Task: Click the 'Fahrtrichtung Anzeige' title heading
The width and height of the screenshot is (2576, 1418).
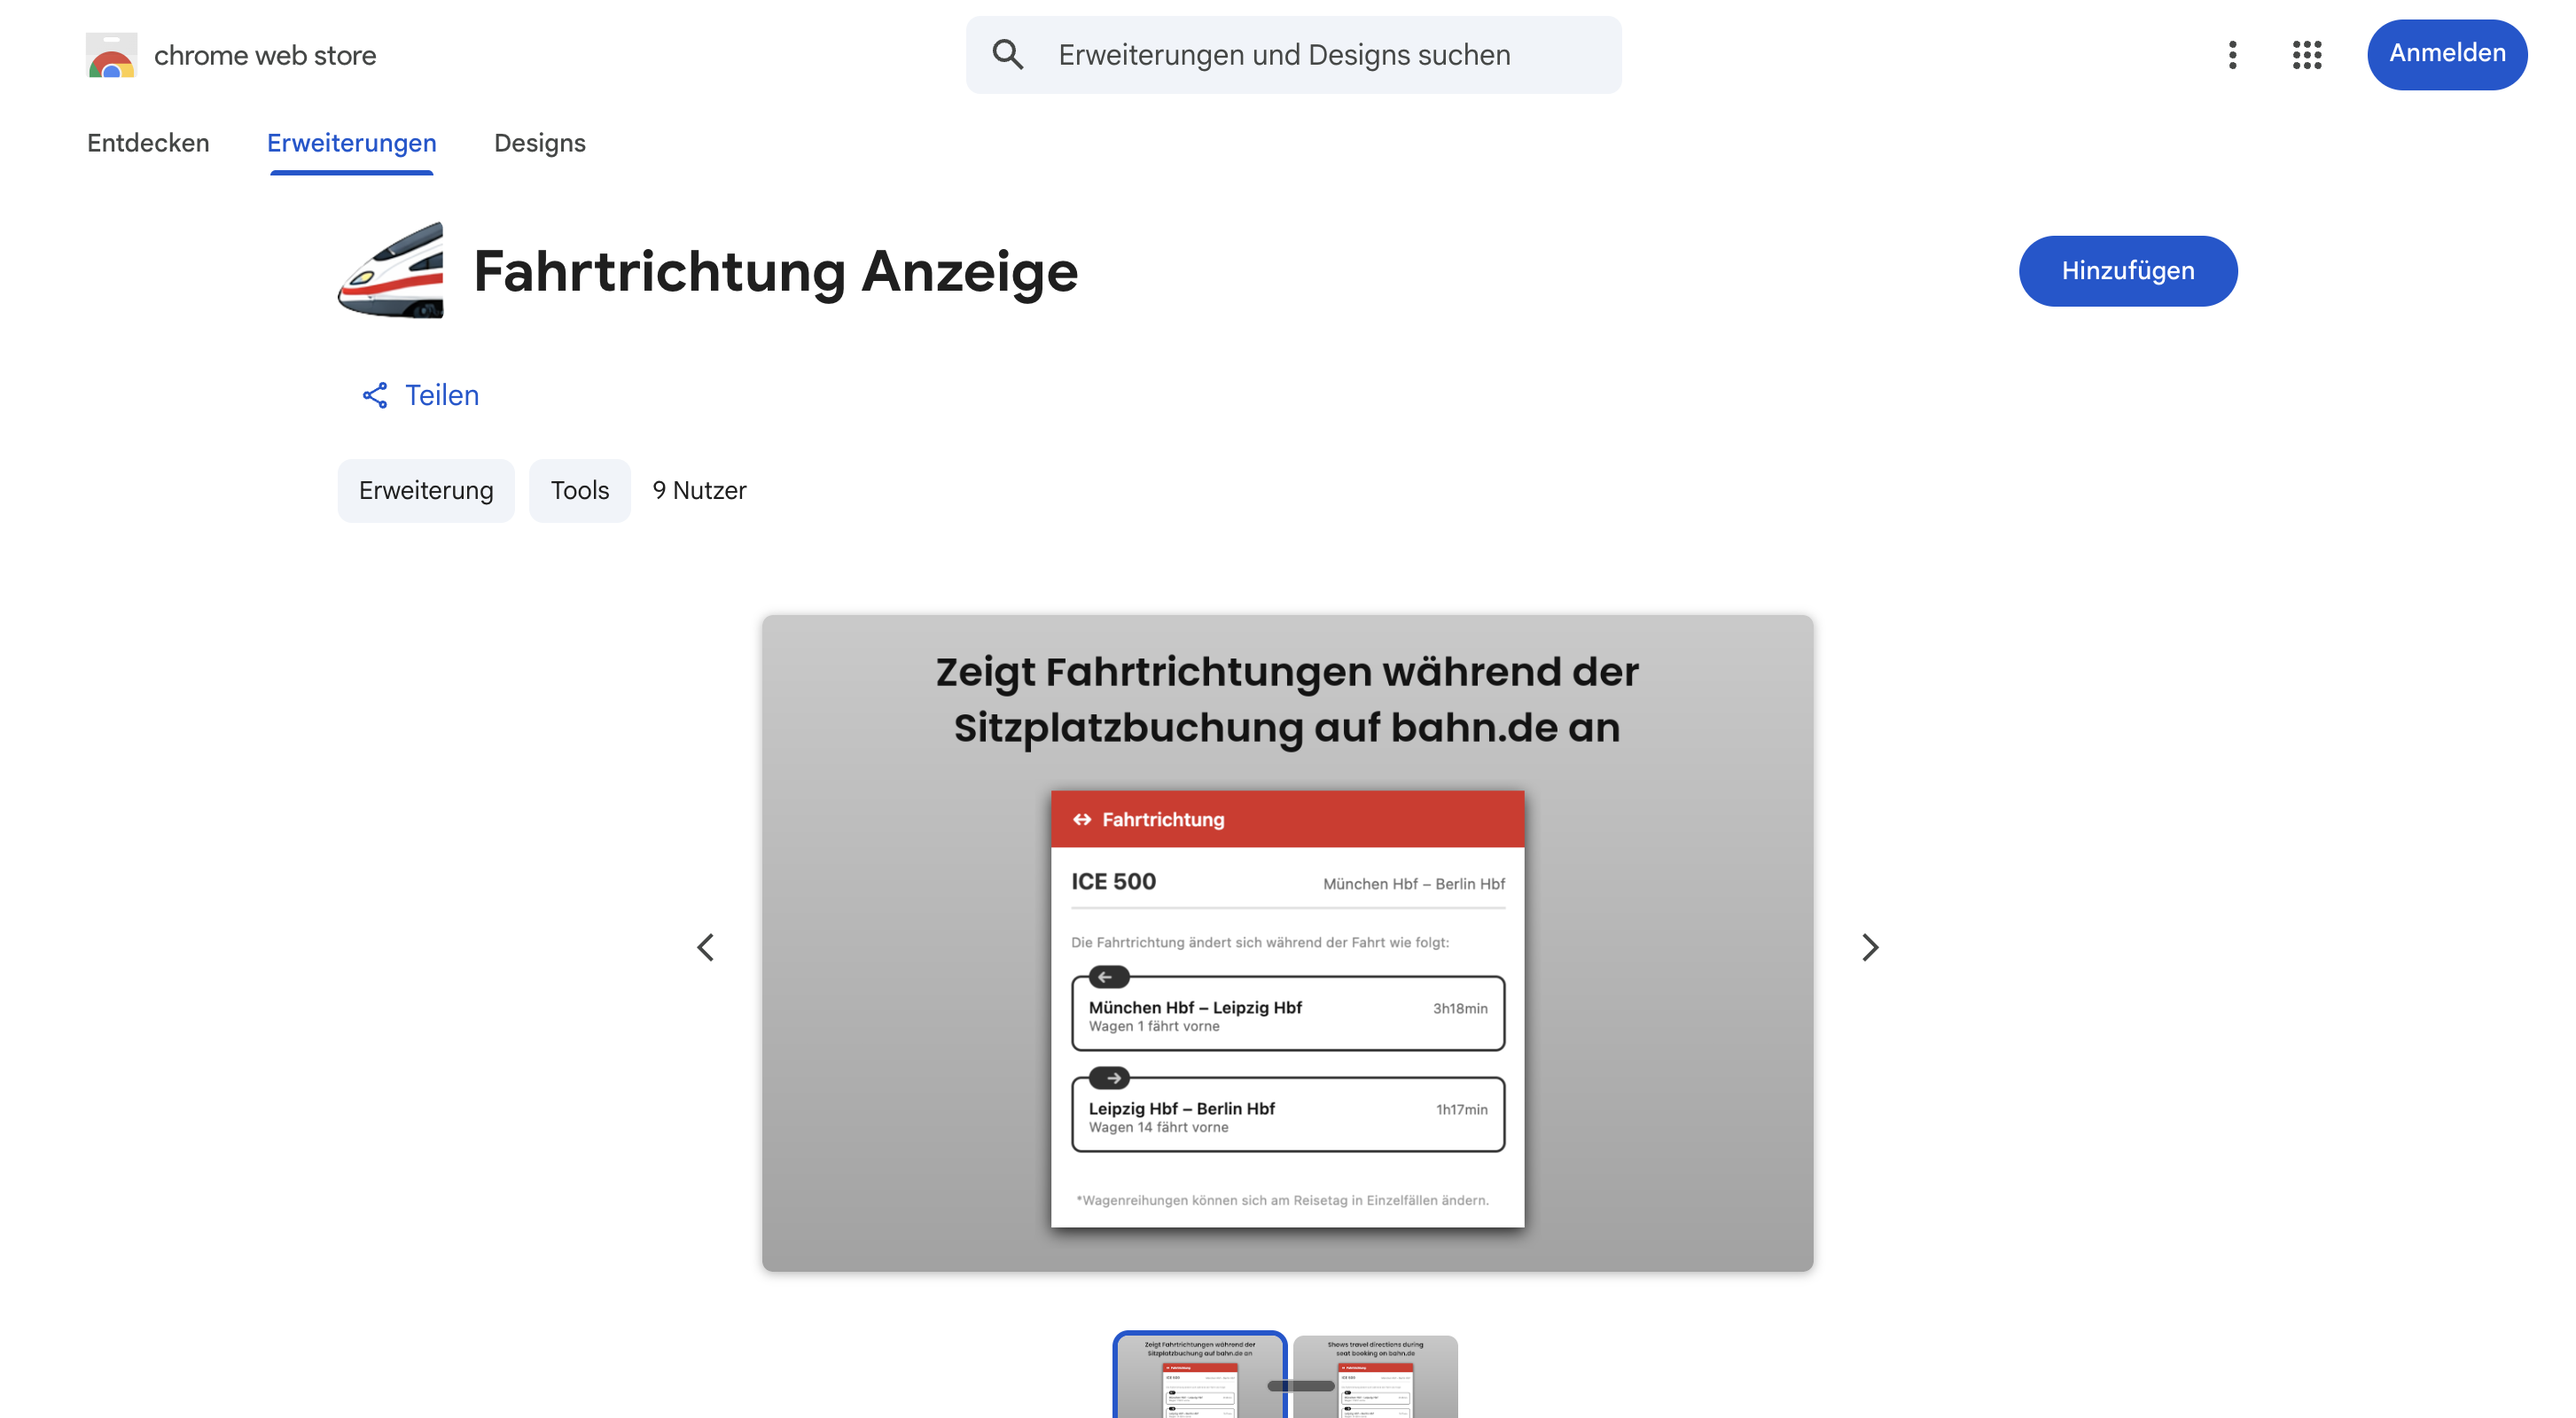Action: [x=775, y=271]
